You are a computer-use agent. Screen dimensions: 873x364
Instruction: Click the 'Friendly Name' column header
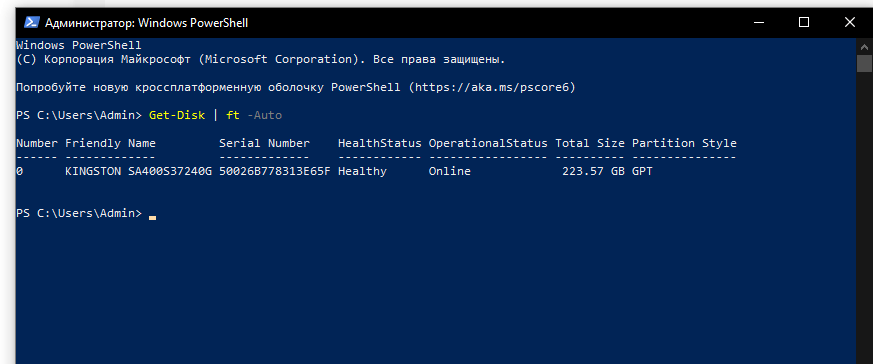(110, 143)
